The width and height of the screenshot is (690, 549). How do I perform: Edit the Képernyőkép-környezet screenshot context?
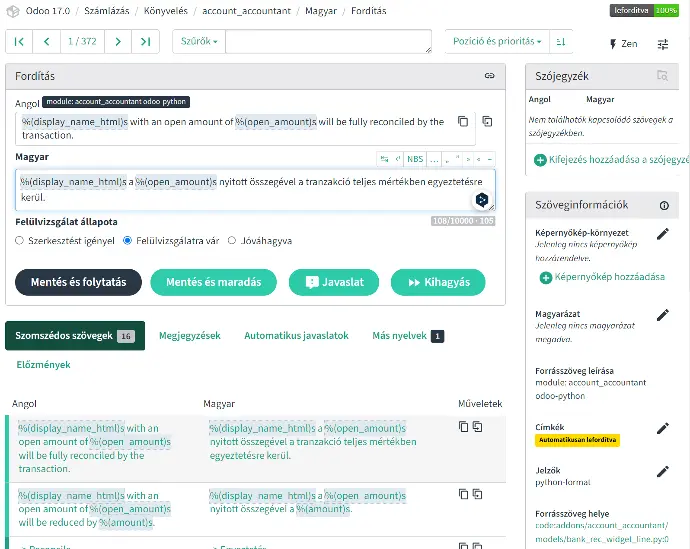pos(663,234)
